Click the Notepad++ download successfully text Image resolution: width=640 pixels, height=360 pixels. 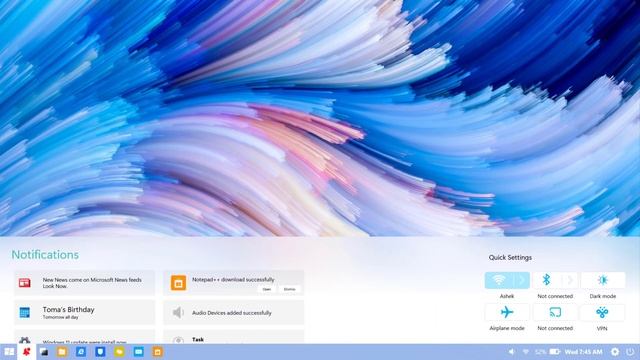pos(233,280)
